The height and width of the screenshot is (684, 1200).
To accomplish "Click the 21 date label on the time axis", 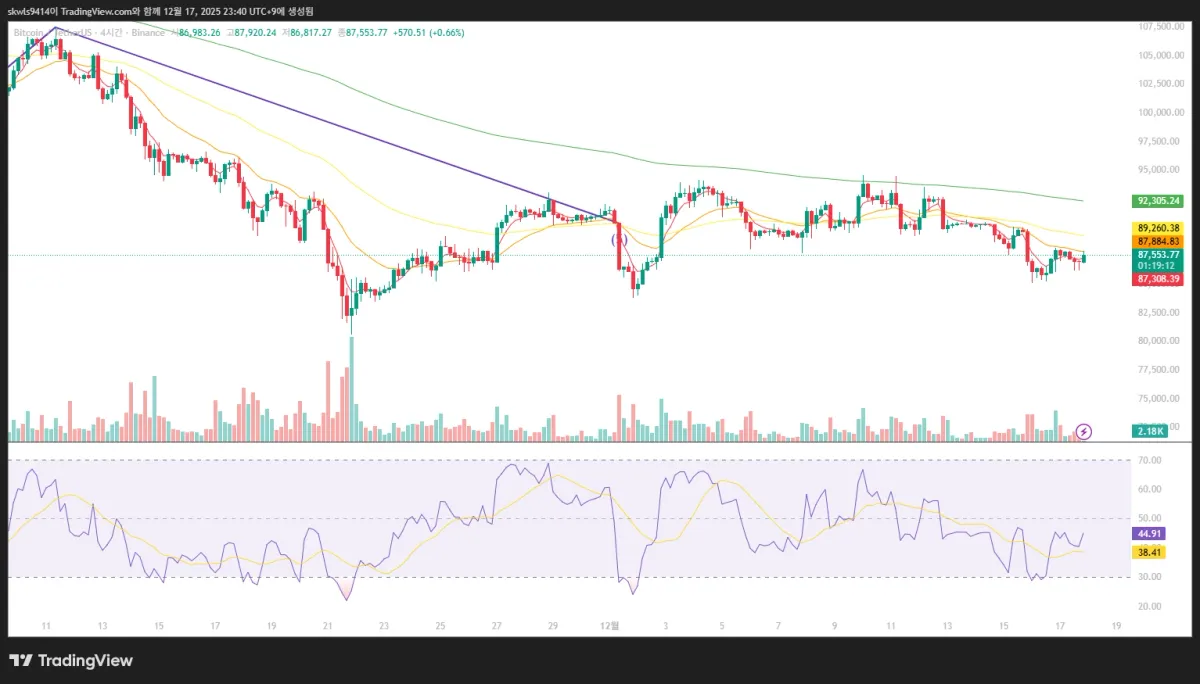I will pyautogui.click(x=327, y=625).
